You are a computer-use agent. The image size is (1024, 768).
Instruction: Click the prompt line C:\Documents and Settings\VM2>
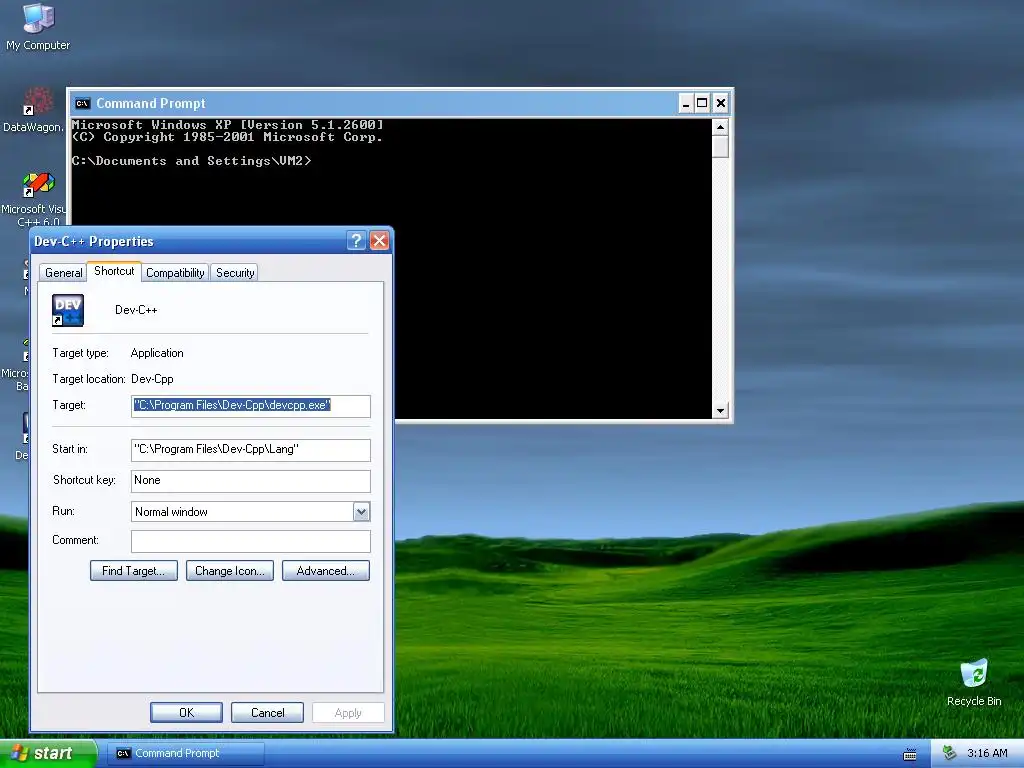pyautogui.click(x=191, y=161)
